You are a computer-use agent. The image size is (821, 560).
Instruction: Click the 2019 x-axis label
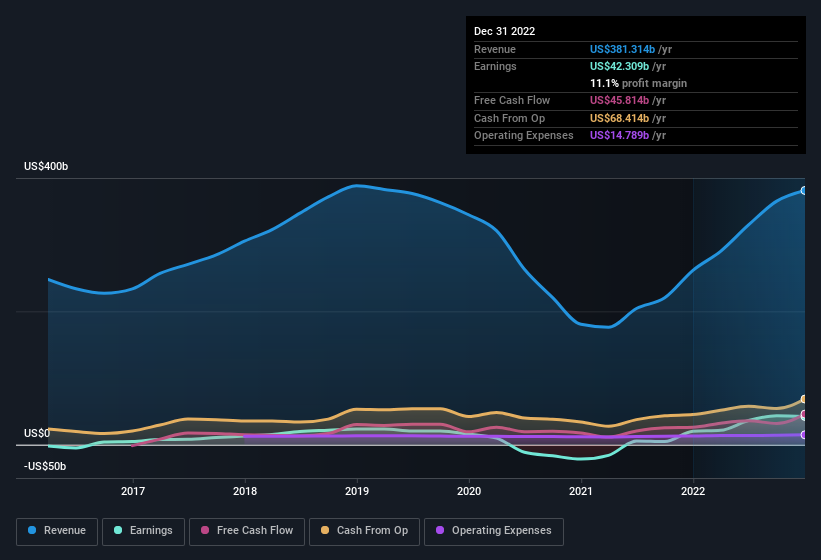click(x=357, y=491)
